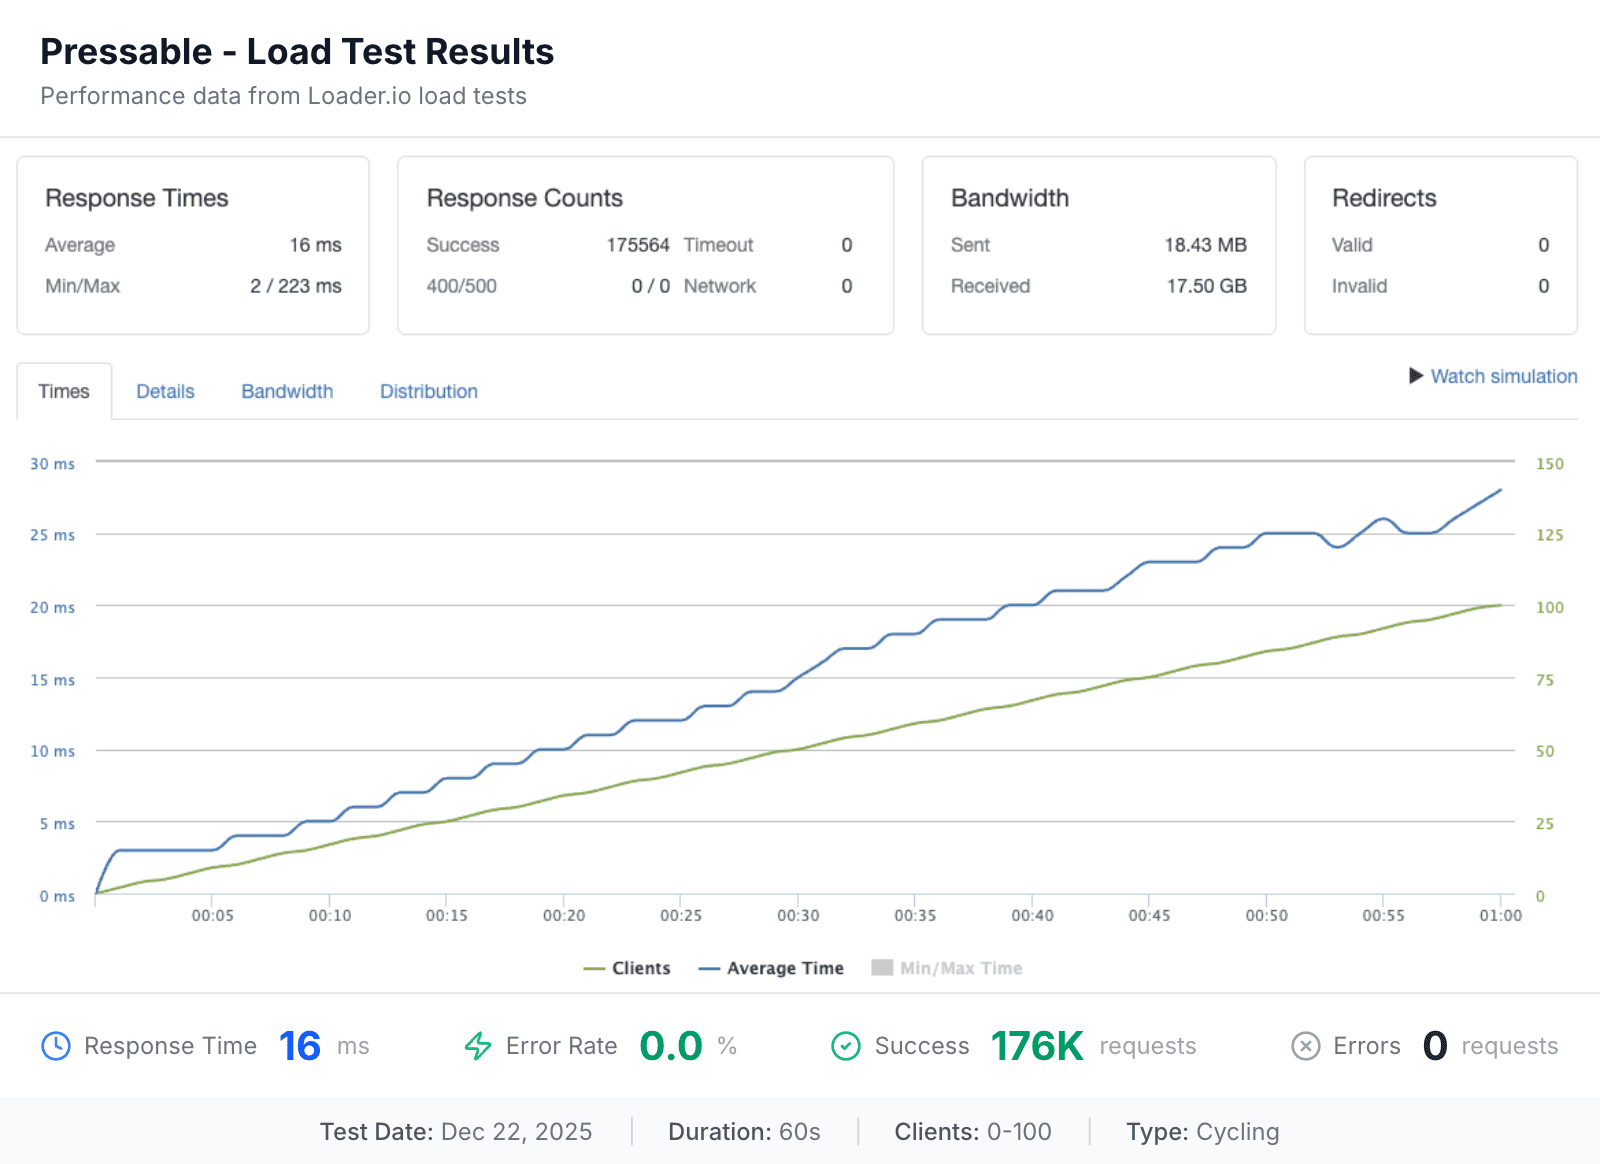Select the Distribution tab
This screenshot has height=1164, width=1600.
click(428, 391)
